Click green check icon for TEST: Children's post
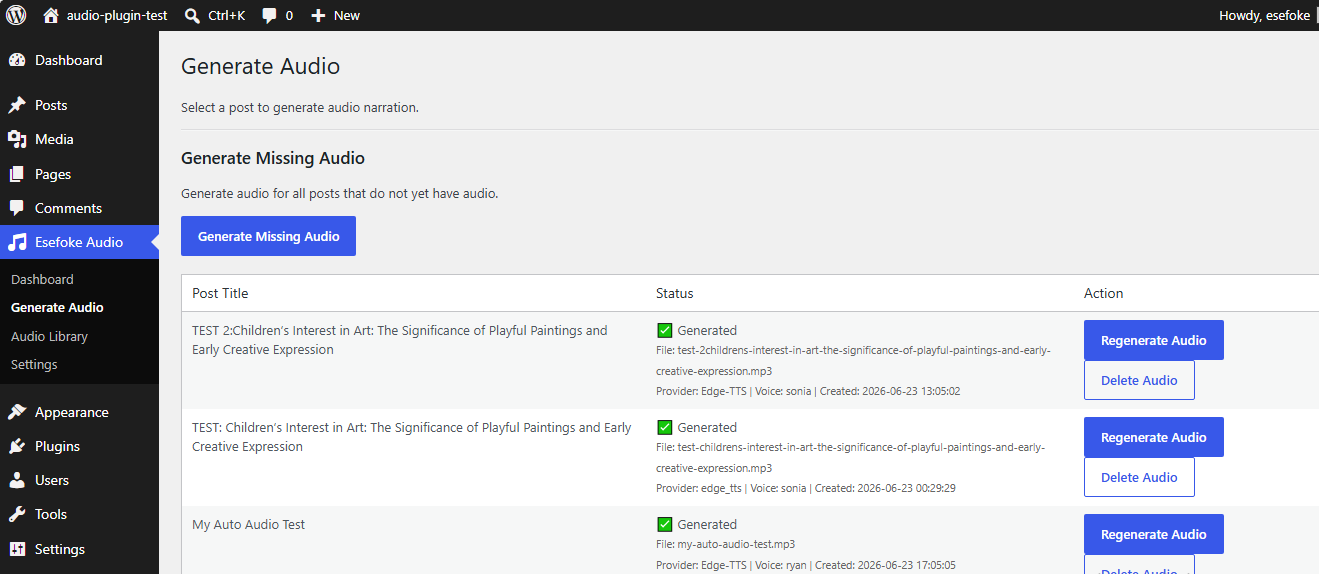1319x574 pixels. pyautogui.click(x=664, y=427)
